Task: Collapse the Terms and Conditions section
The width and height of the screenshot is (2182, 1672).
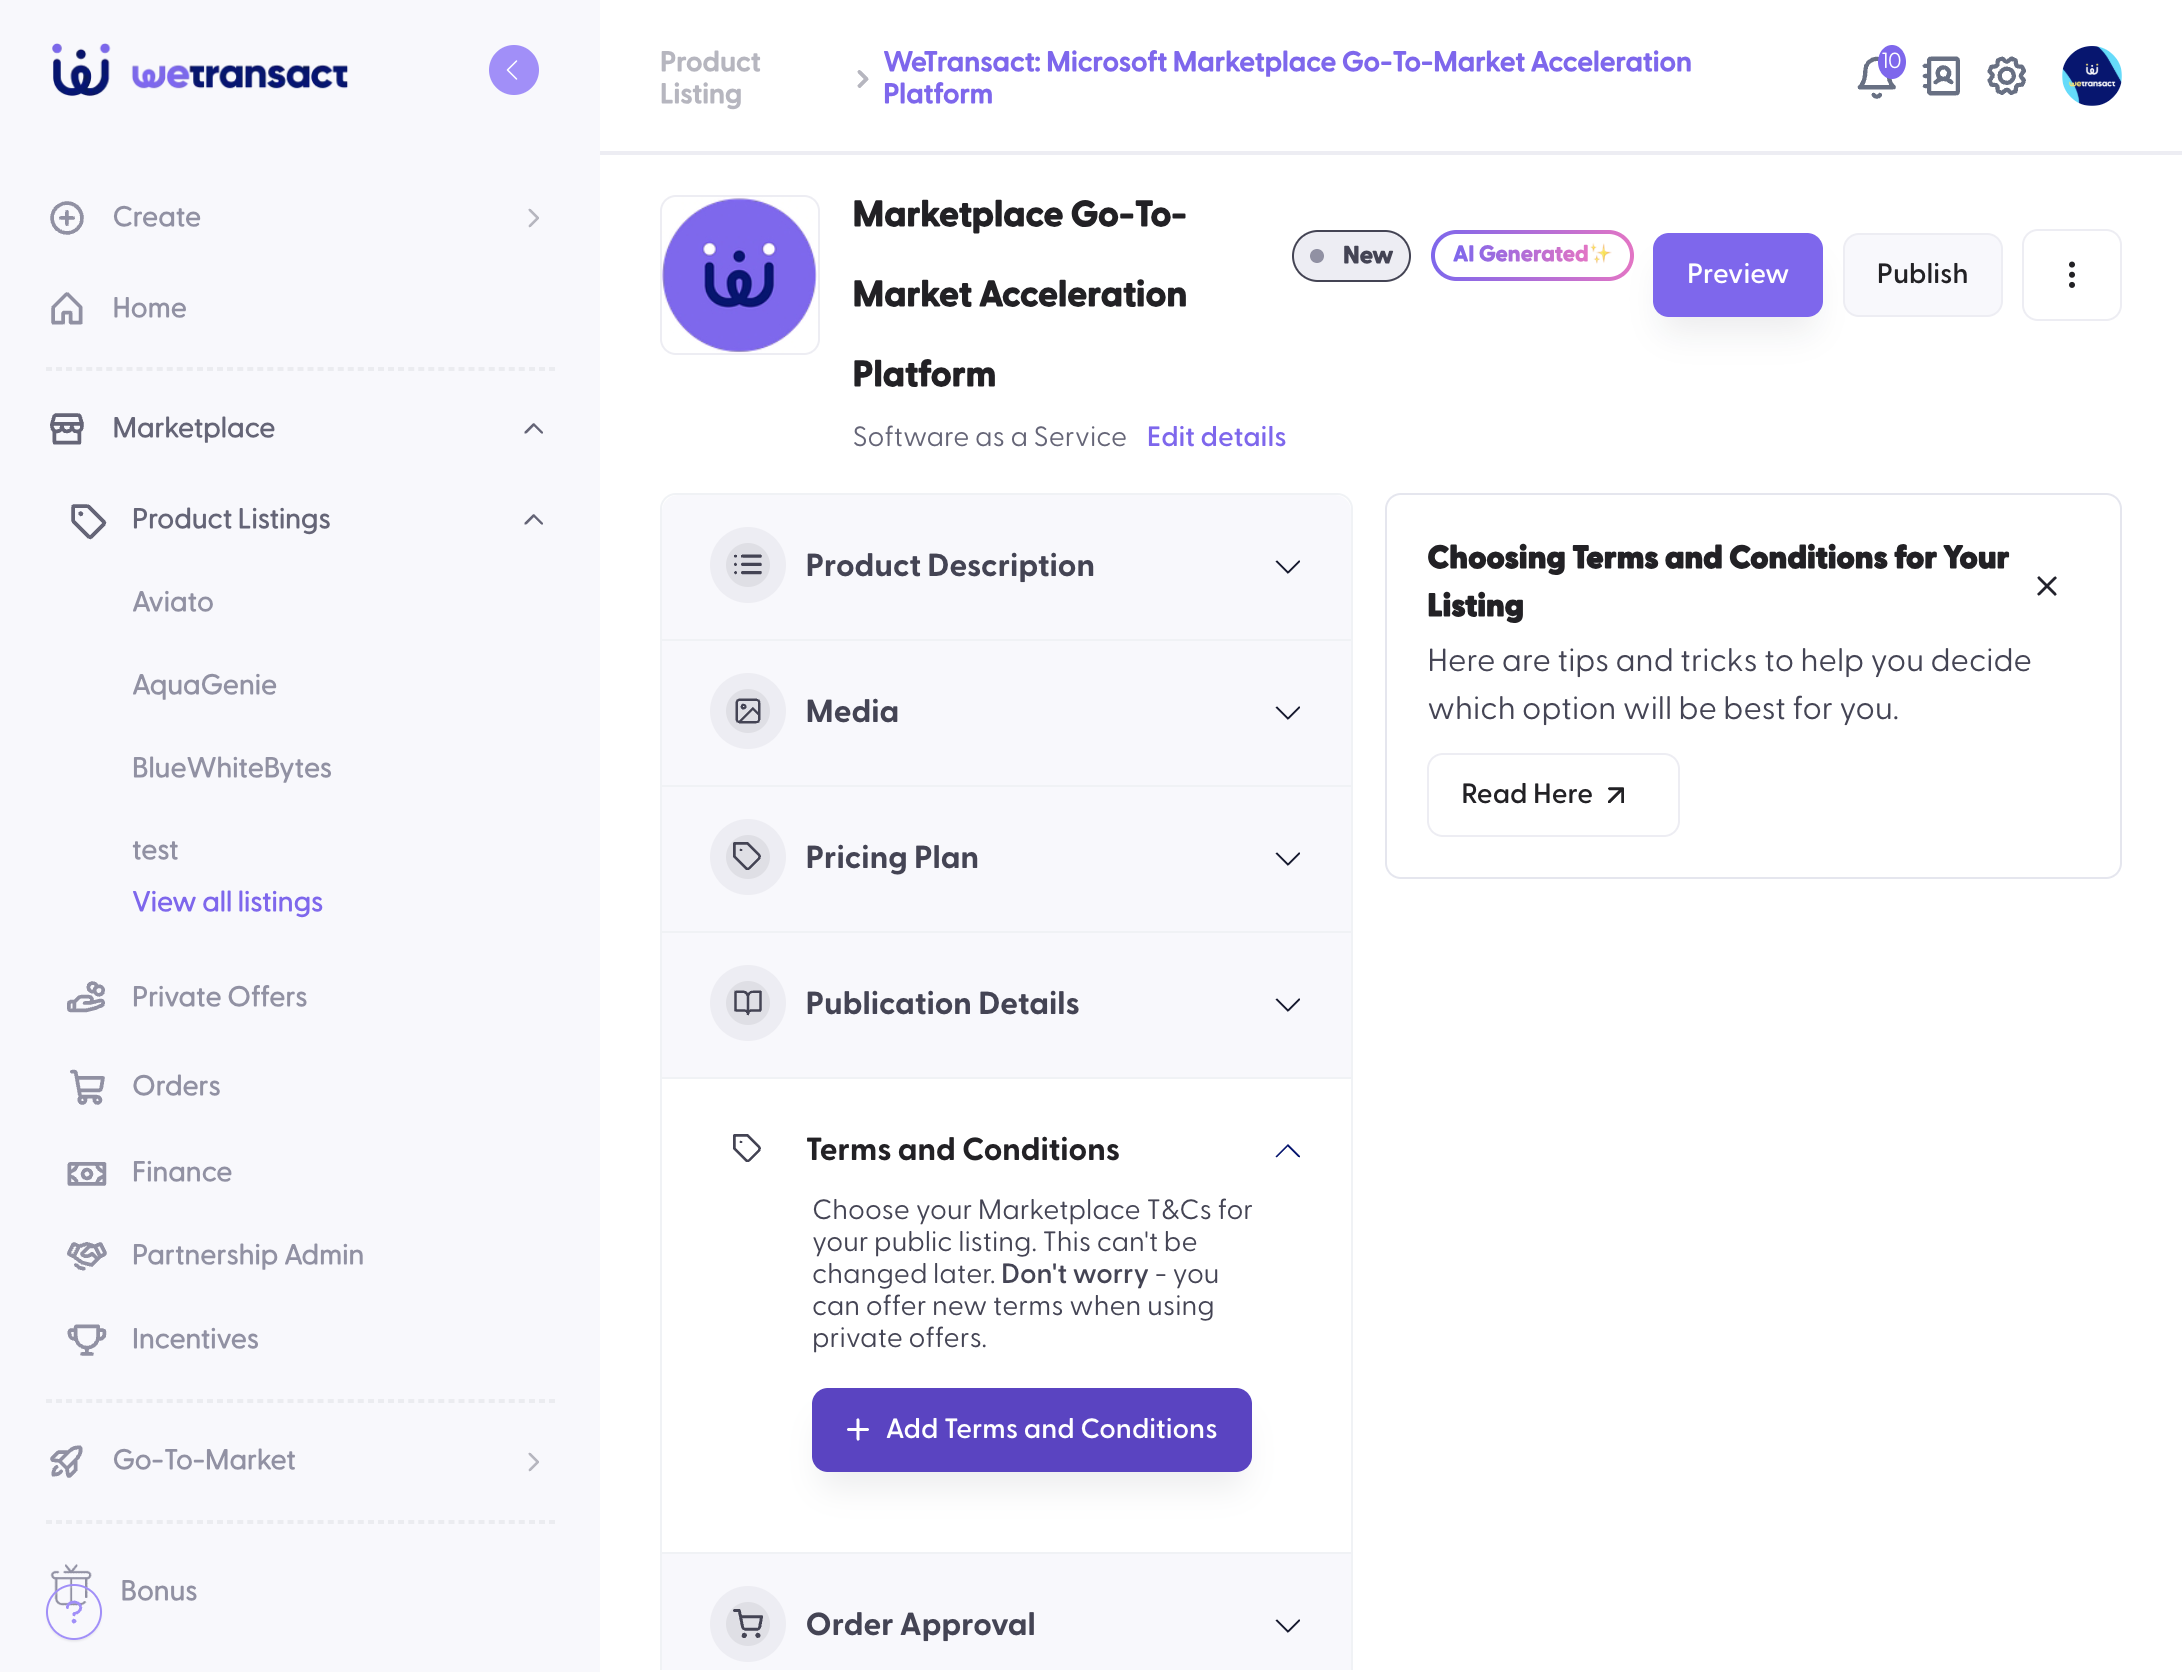Action: click(x=1288, y=1151)
